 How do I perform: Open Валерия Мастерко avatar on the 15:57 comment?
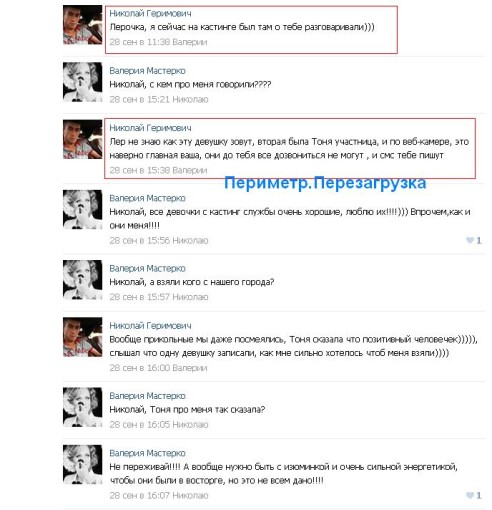82,280
